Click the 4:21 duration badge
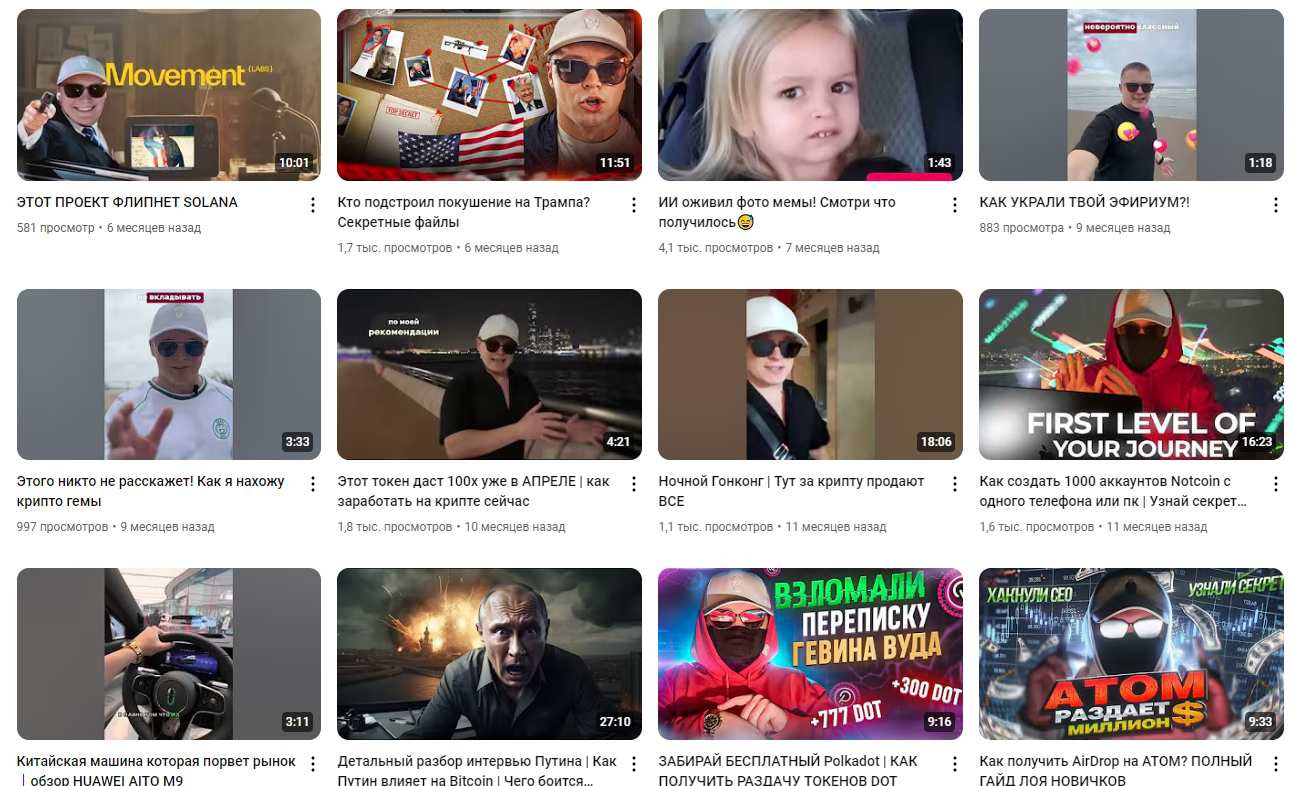The height and width of the screenshot is (786, 1294). [x=619, y=442]
